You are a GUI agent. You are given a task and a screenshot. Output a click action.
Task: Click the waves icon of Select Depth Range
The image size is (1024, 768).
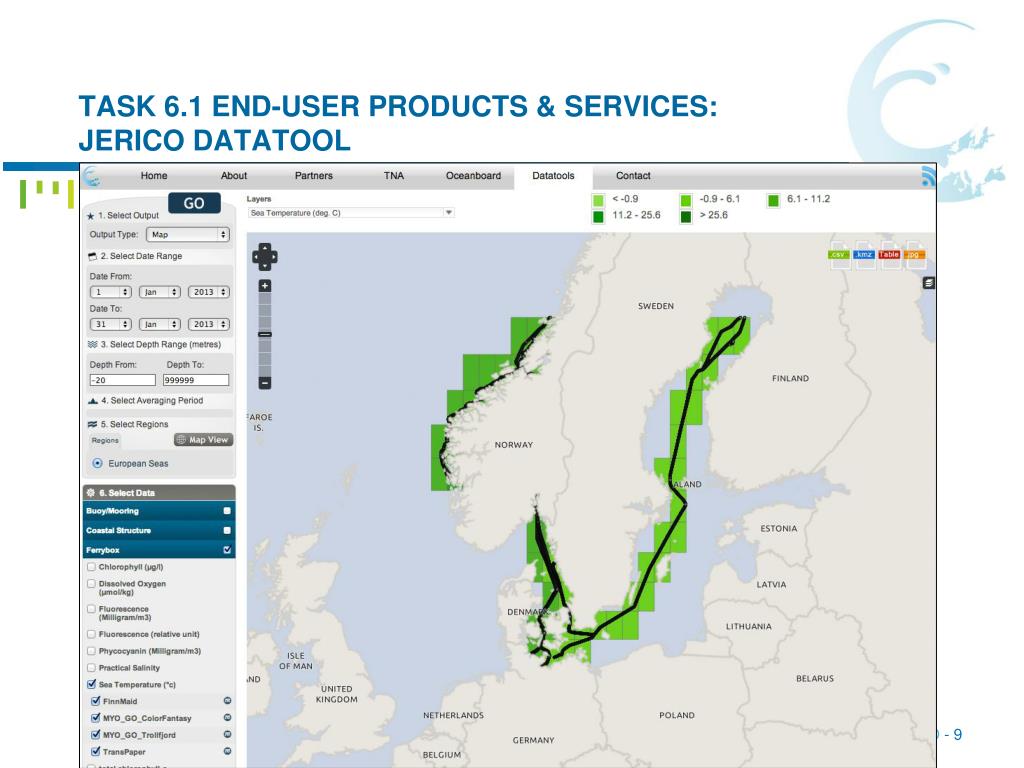(92, 344)
